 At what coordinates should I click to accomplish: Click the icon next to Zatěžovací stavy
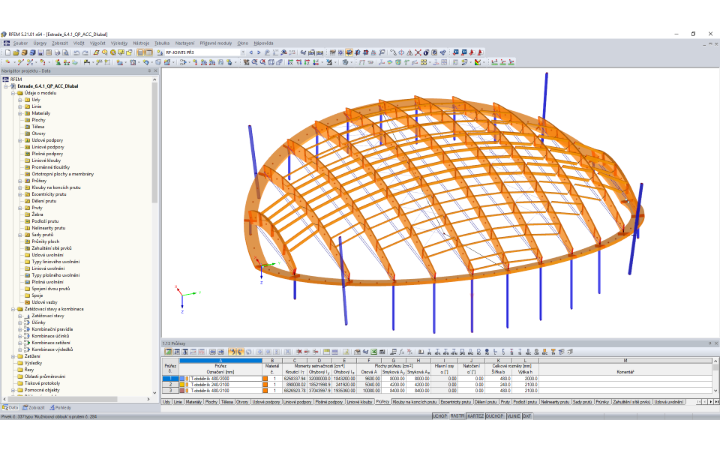27,316
